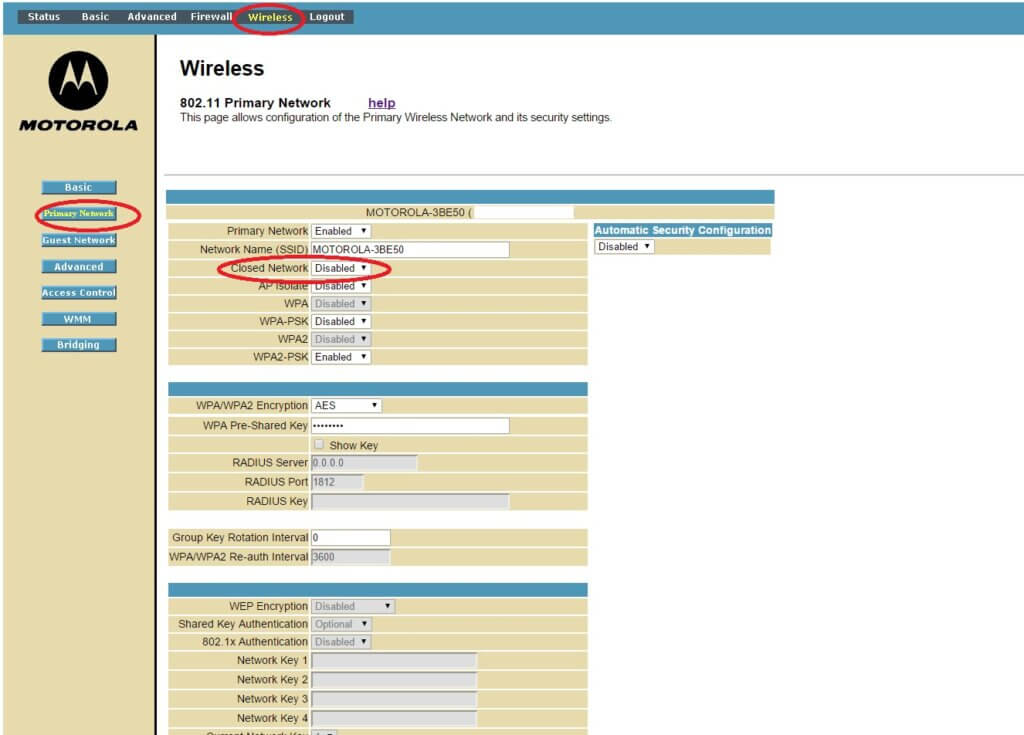
Task: Go to Guest Network settings
Action: [79, 240]
